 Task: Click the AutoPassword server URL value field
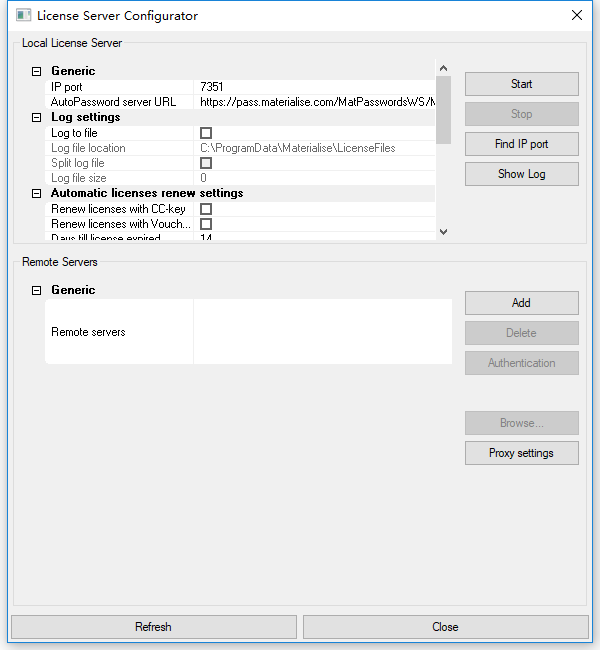(x=314, y=102)
